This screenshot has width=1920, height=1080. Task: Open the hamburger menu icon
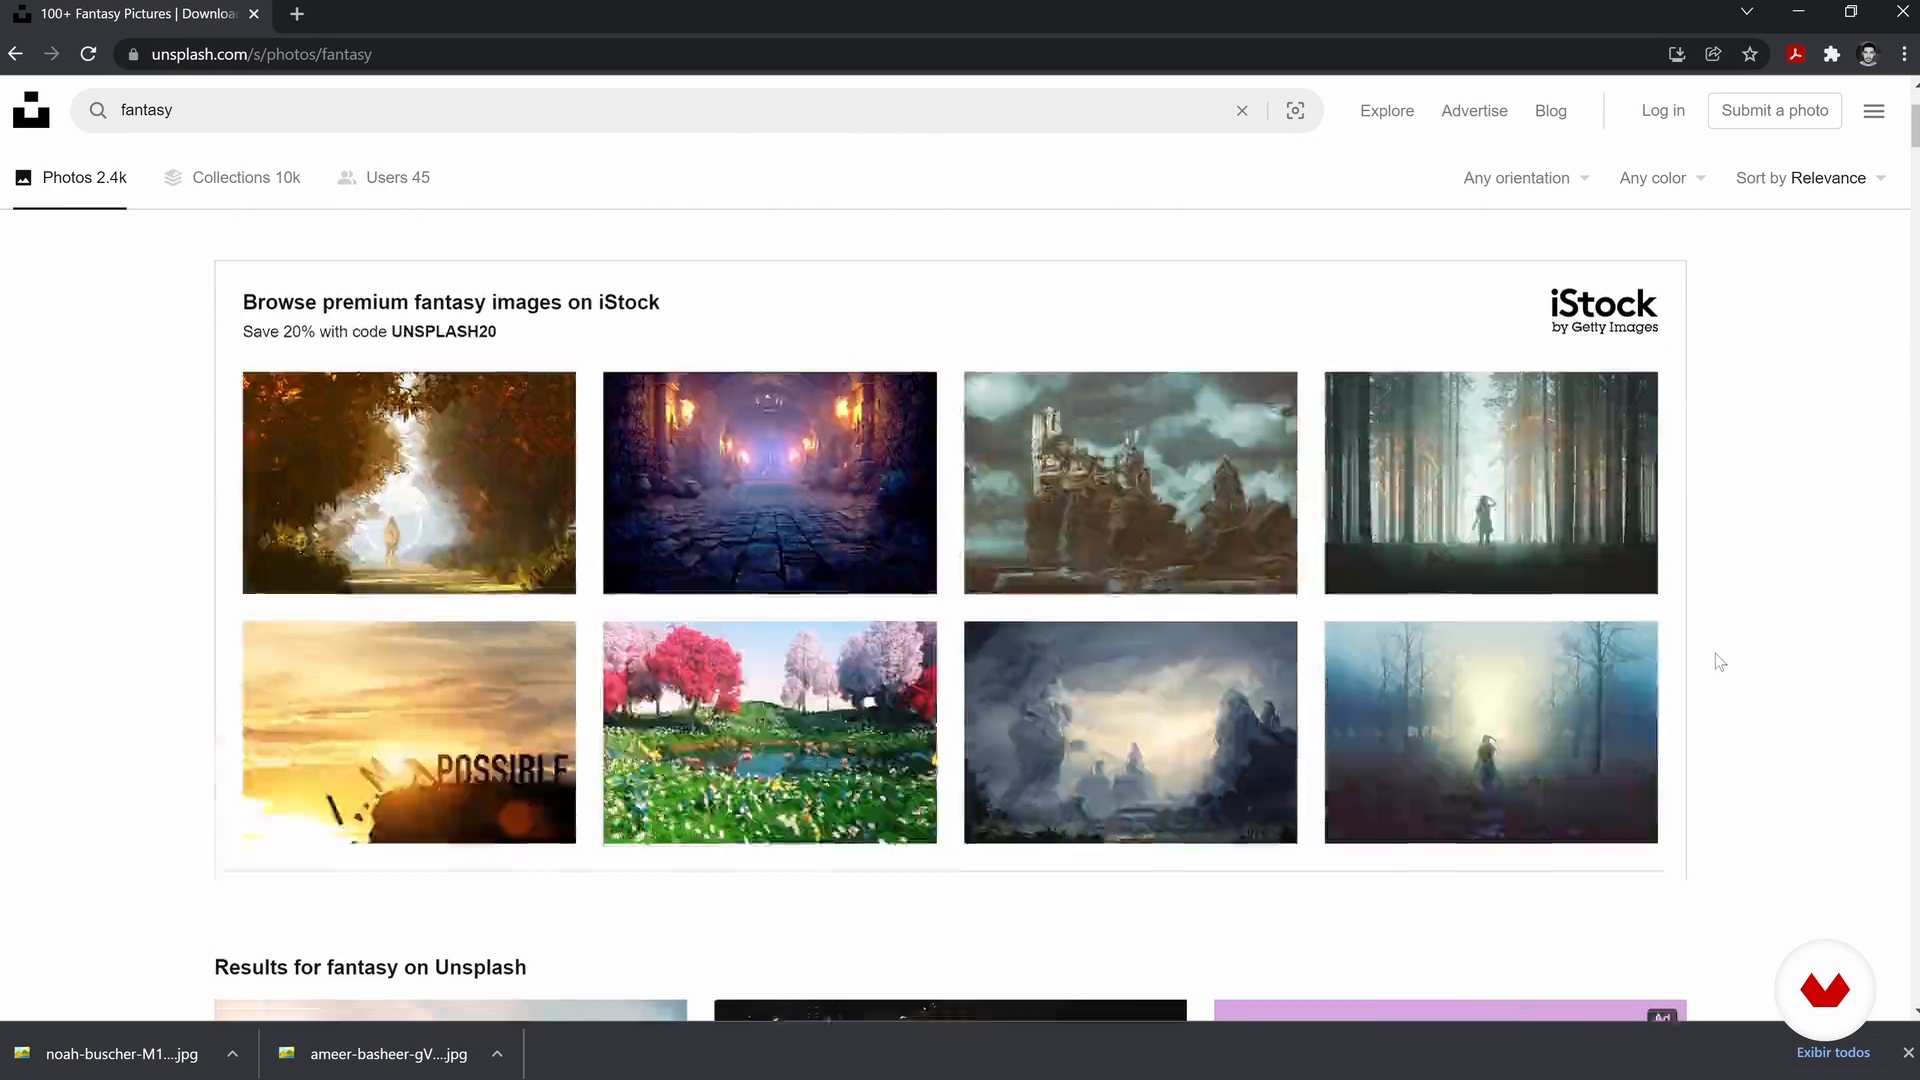pos(1874,111)
